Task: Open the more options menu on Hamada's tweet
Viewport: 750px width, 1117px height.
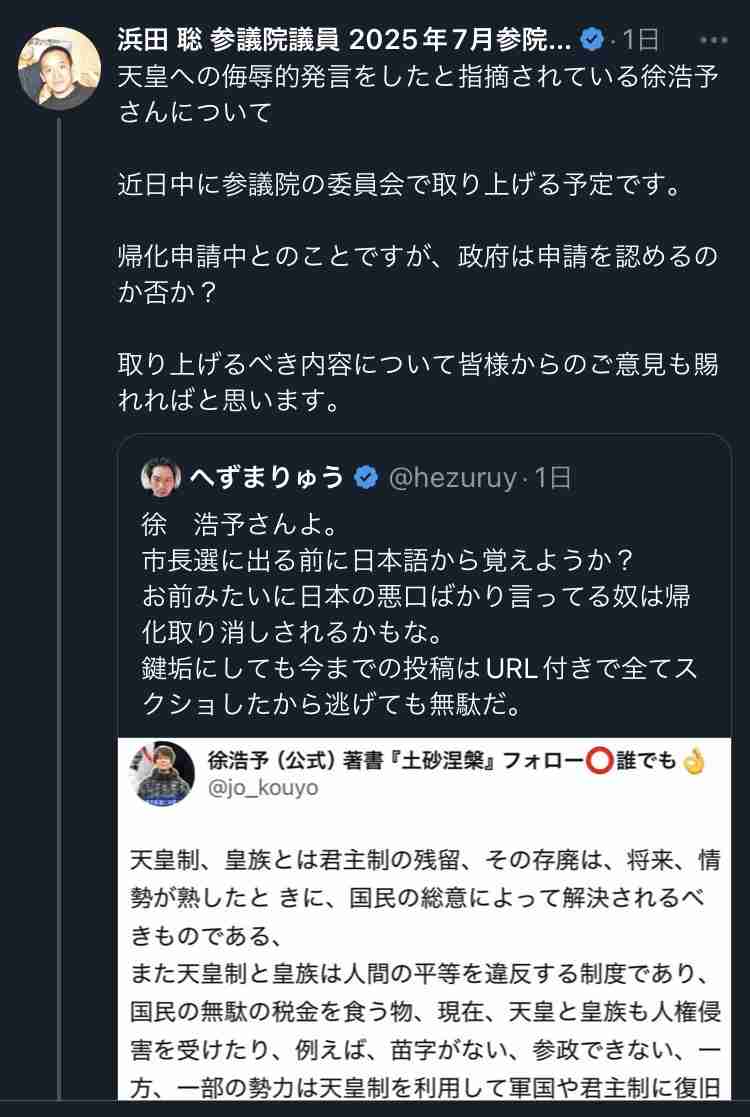Action: coord(714,40)
